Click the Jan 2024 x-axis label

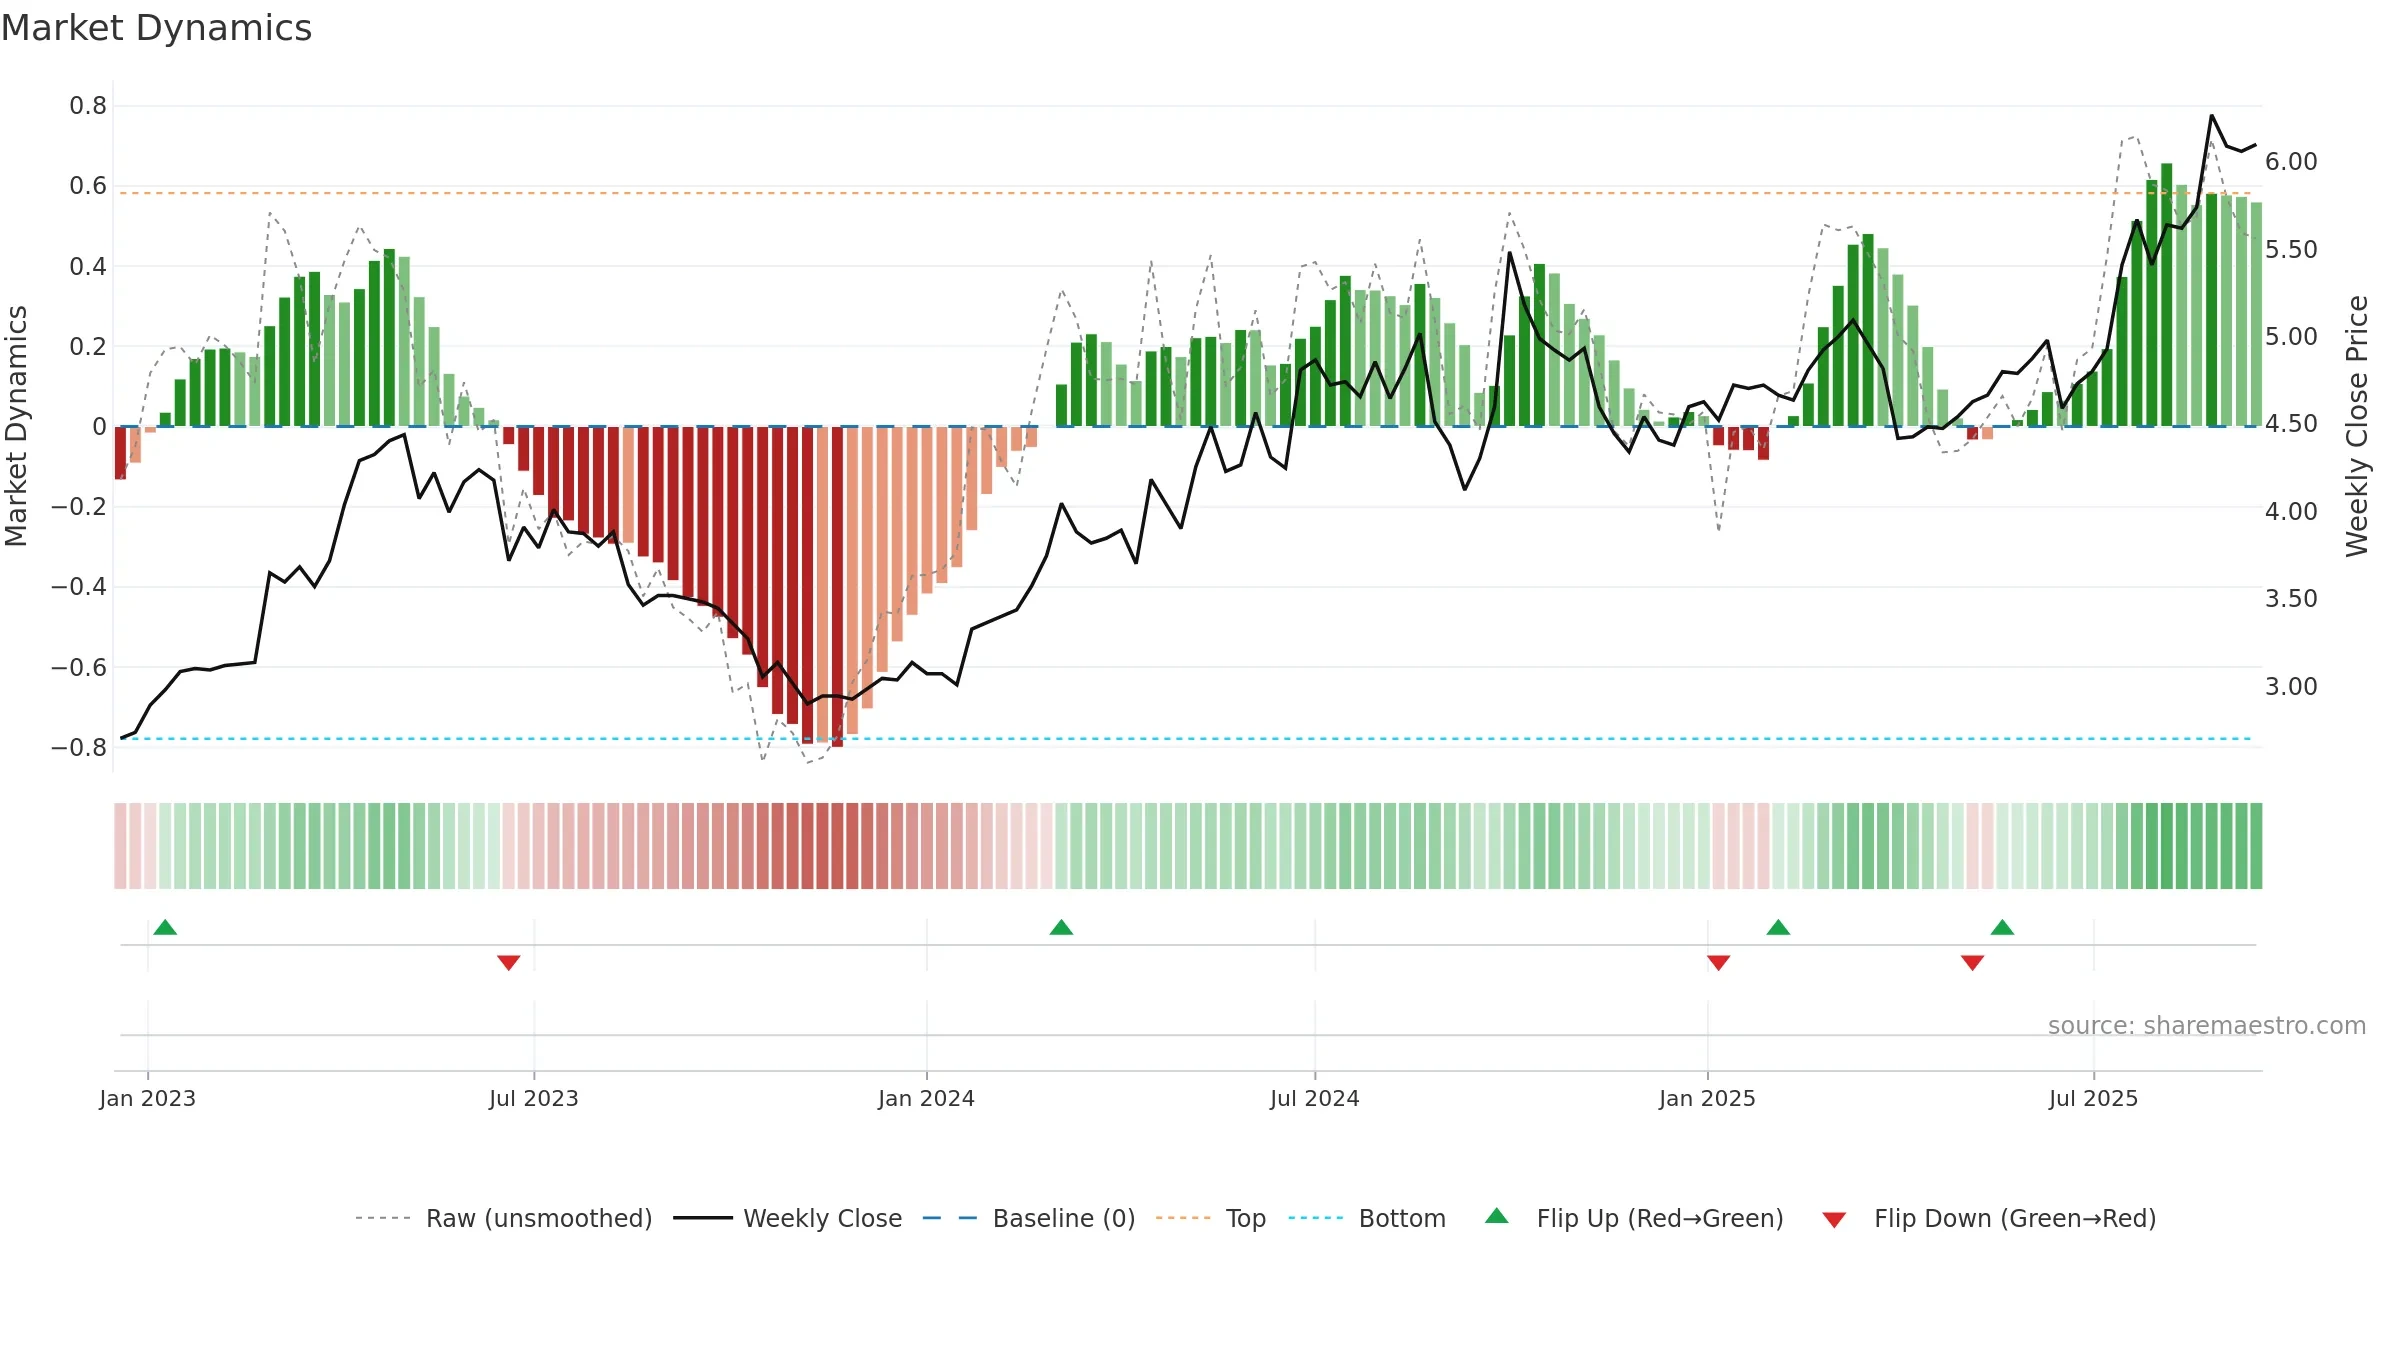click(927, 1098)
